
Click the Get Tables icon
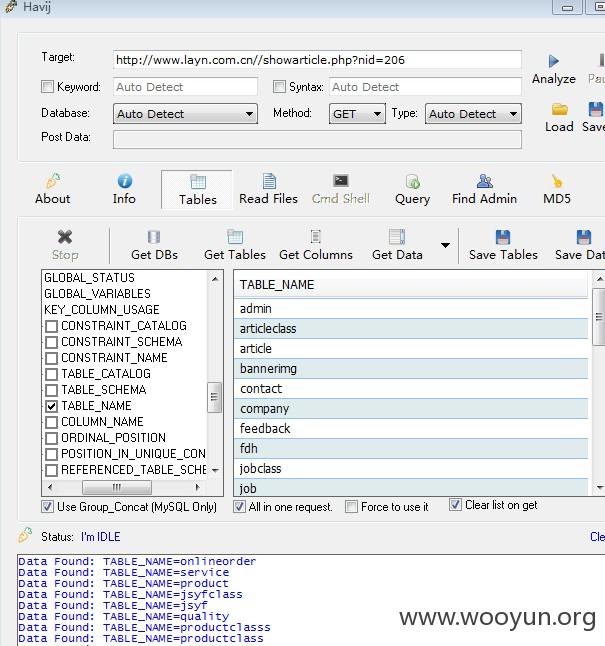[x=235, y=236]
